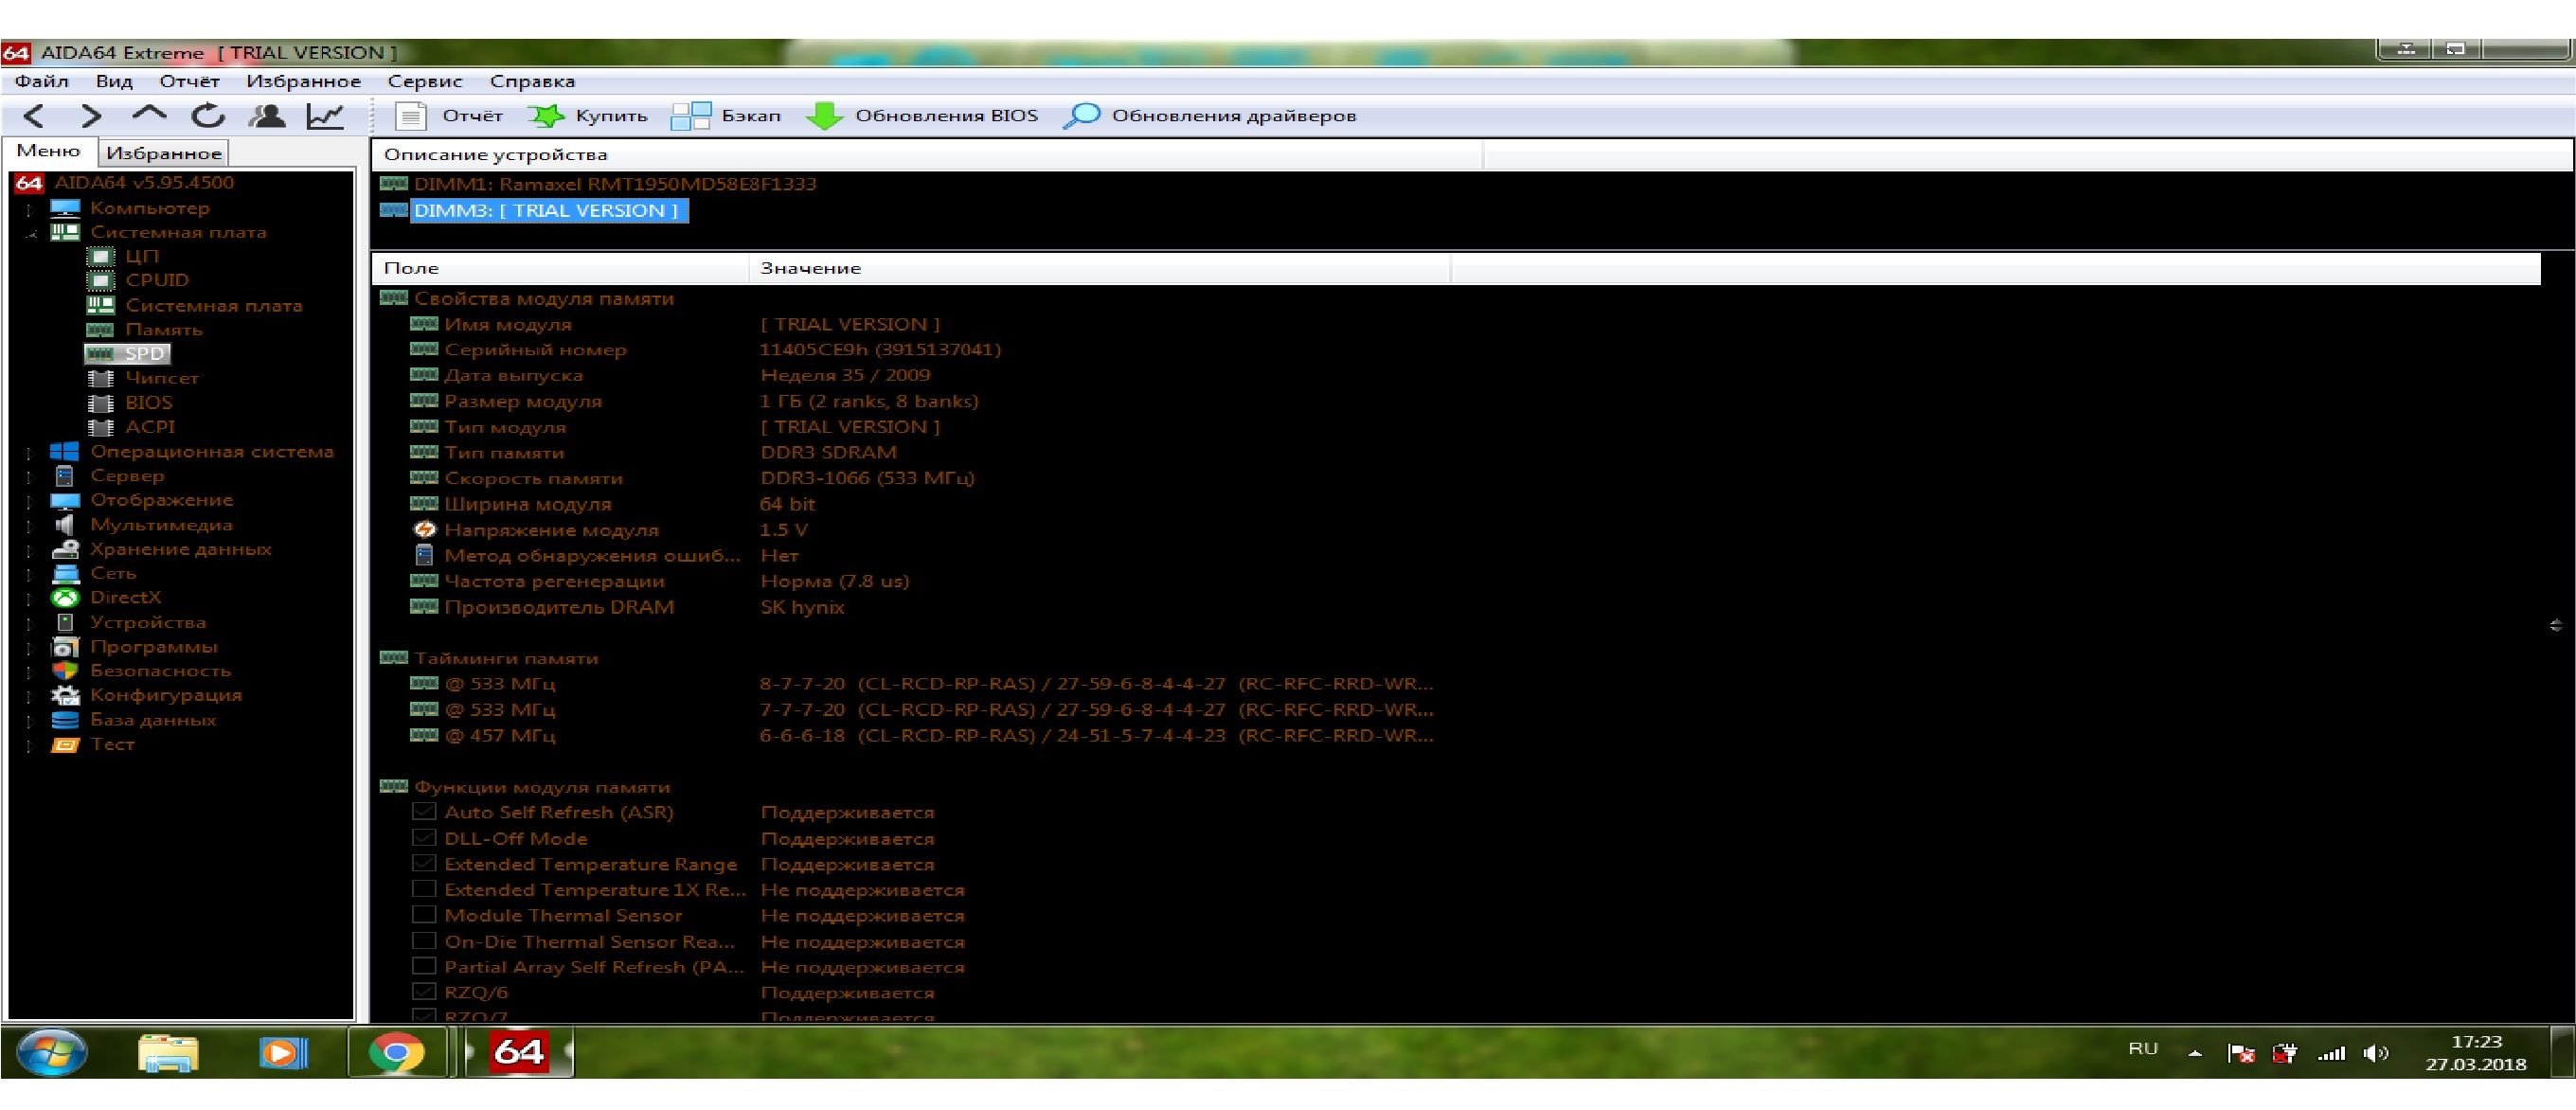Screen dimensions: 2576x1110
Task: Go up one level with the up arrow
Action: tap(149, 115)
